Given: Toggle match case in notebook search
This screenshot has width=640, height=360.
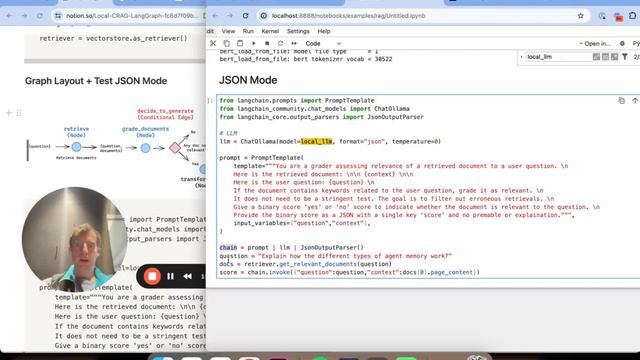Looking at the screenshot, I should [x=596, y=57].
